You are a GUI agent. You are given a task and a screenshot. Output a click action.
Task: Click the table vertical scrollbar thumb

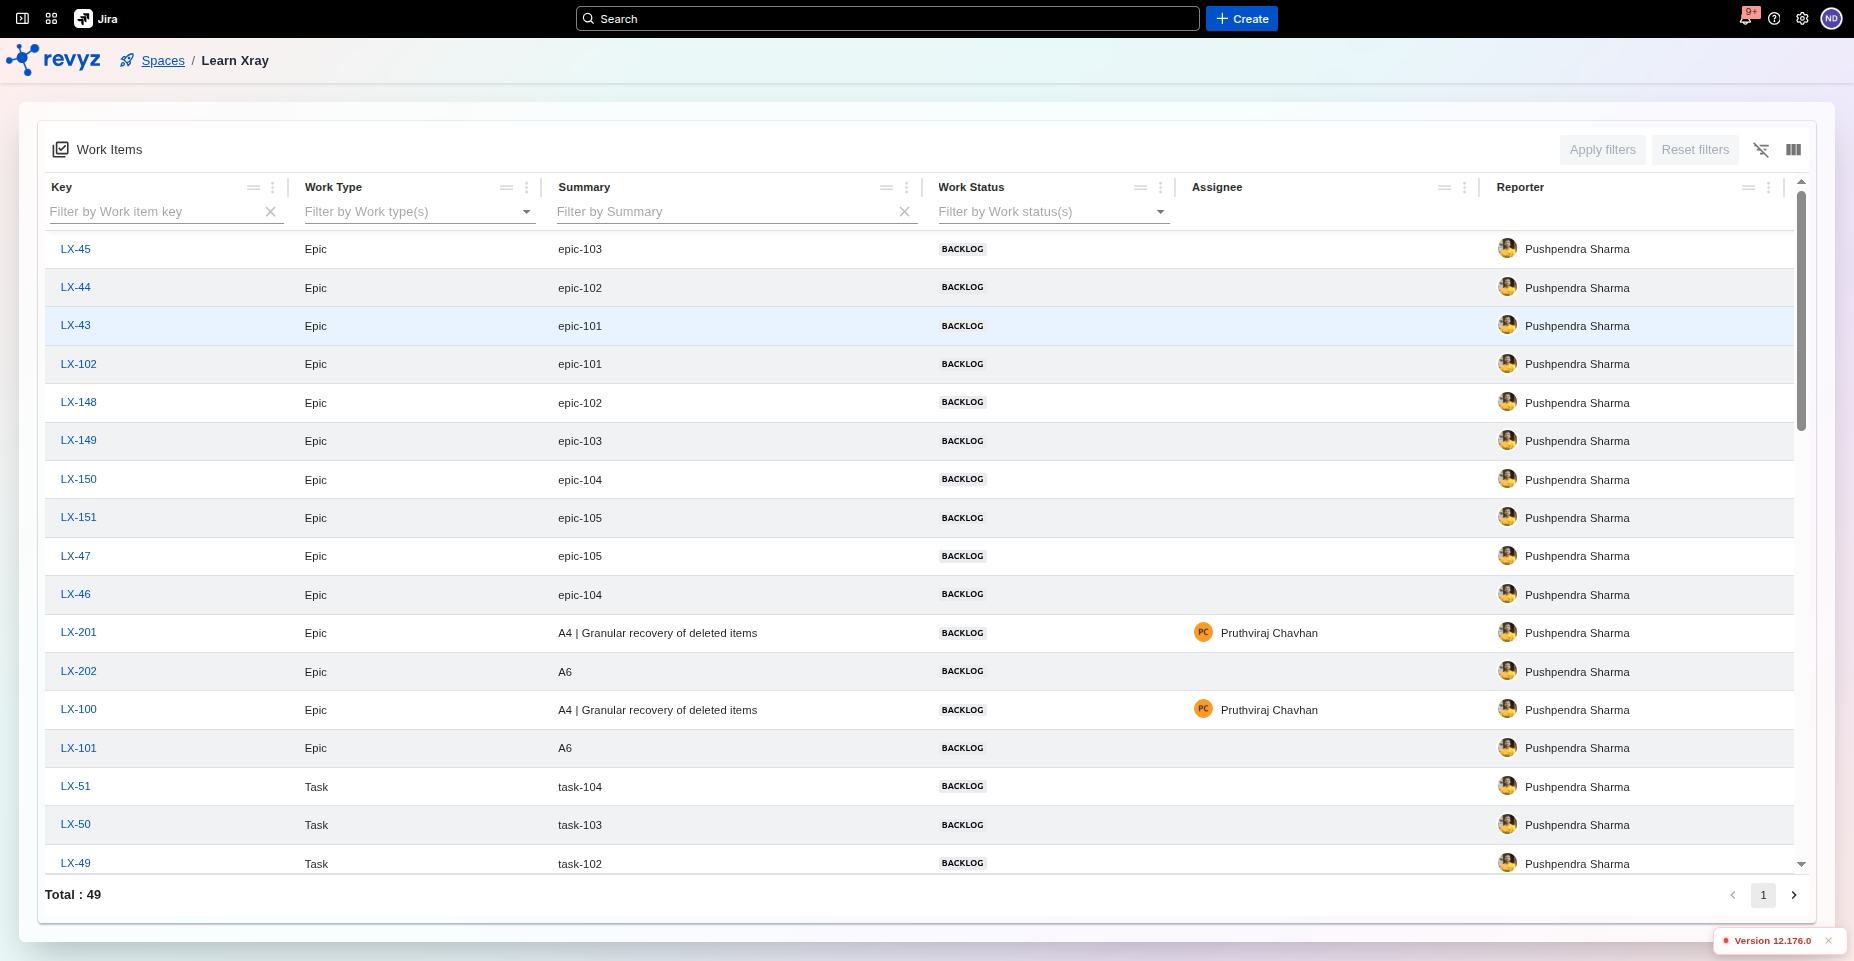(x=1801, y=310)
